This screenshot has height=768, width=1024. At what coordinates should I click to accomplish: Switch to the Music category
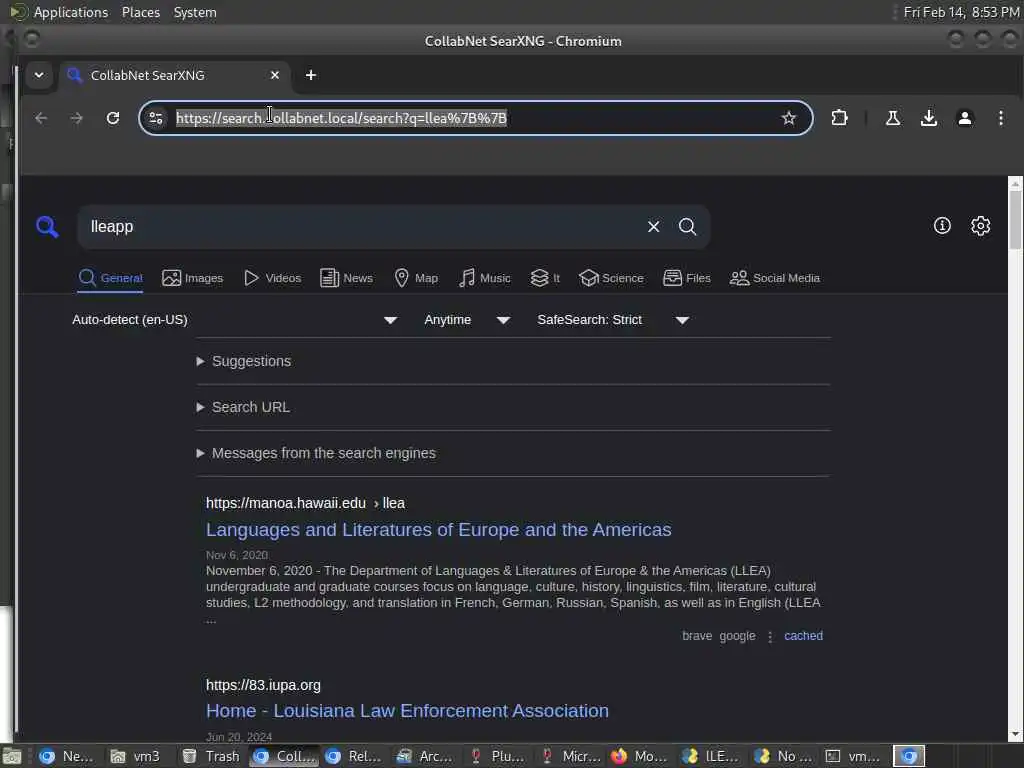485,278
